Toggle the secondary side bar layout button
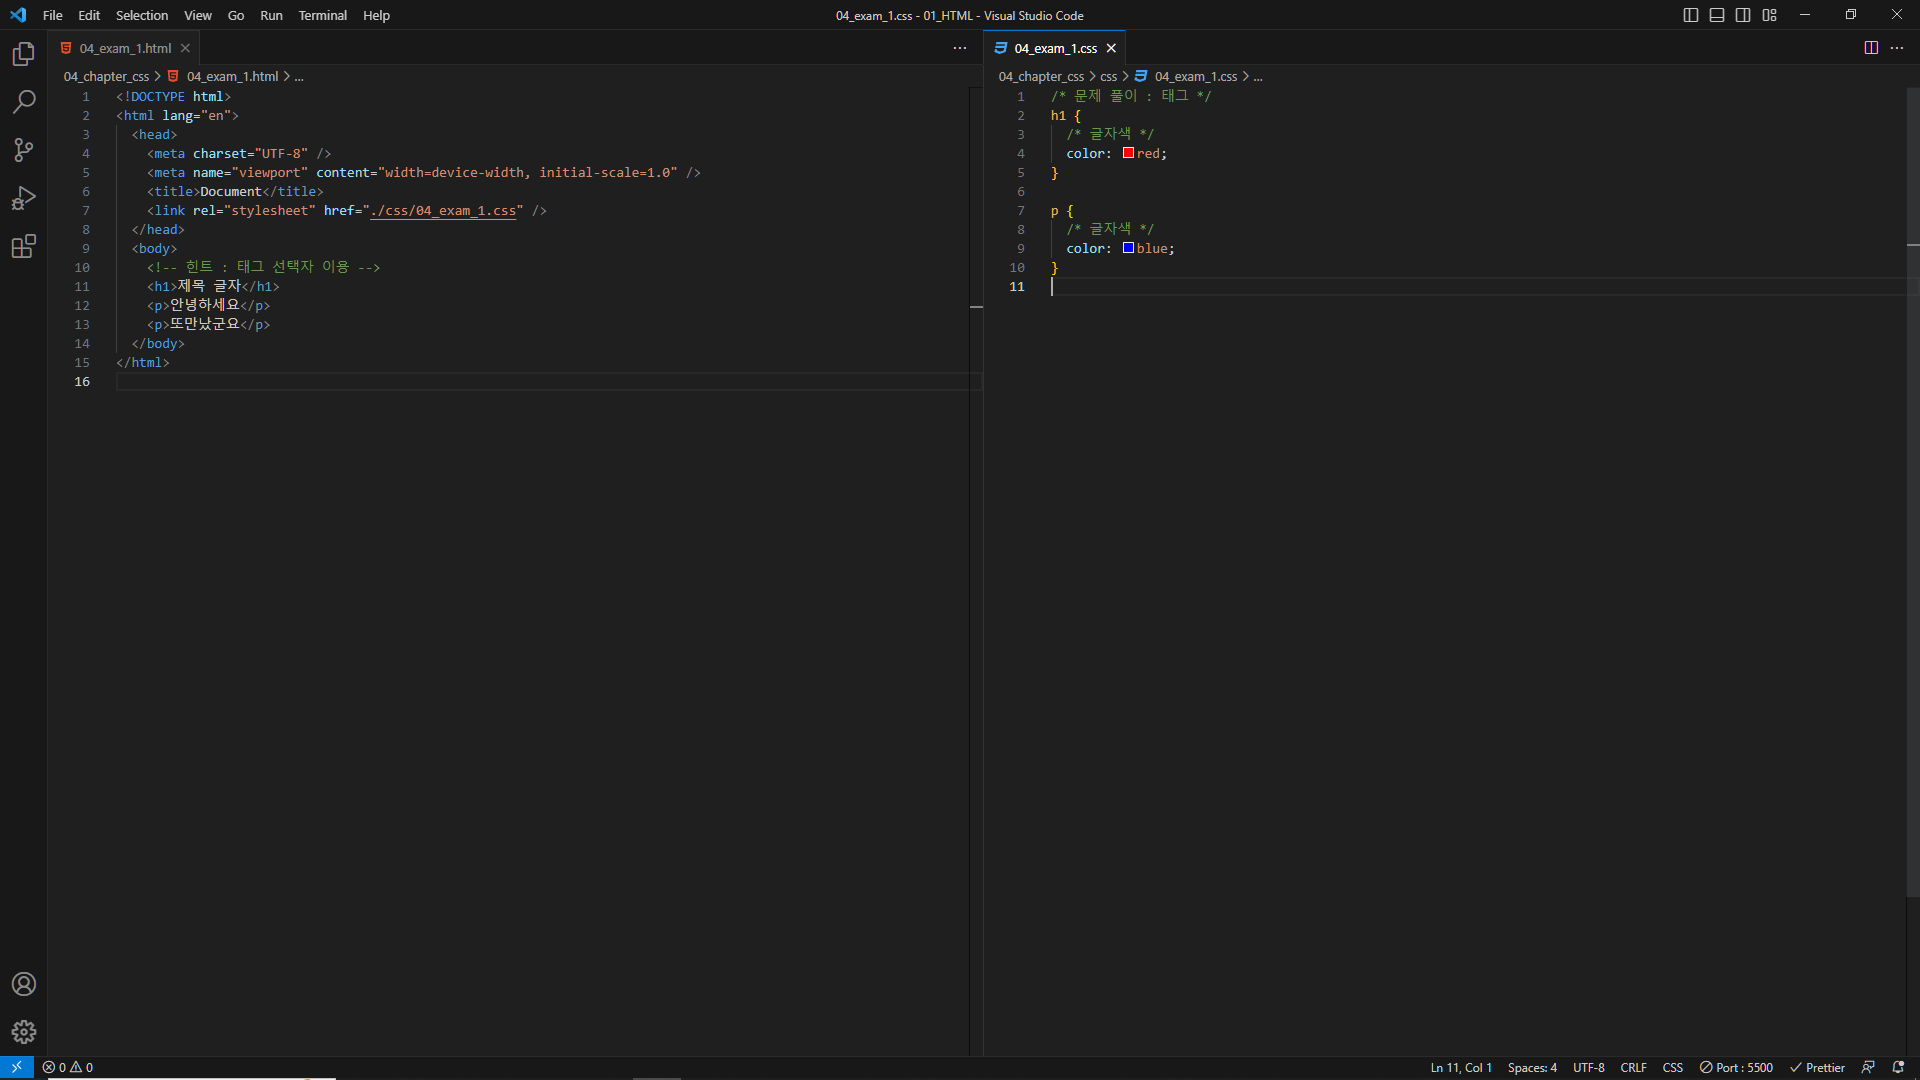Viewport: 1920px width, 1080px height. [1743, 15]
